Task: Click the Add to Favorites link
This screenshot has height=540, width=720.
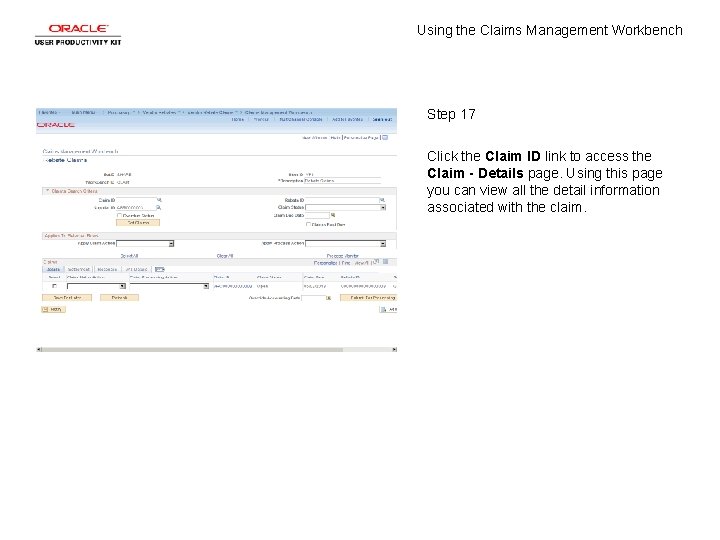Action: [x=347, y=119]
